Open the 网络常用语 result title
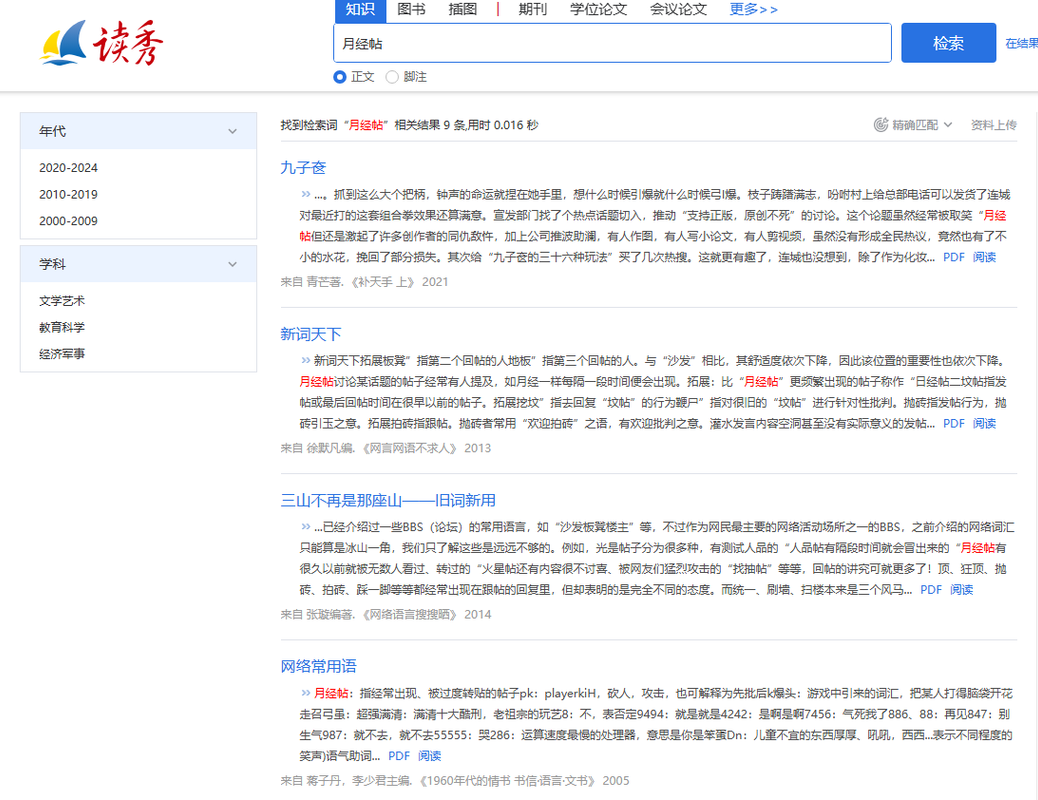This screenshot has height=800, width=1038. 318,666
